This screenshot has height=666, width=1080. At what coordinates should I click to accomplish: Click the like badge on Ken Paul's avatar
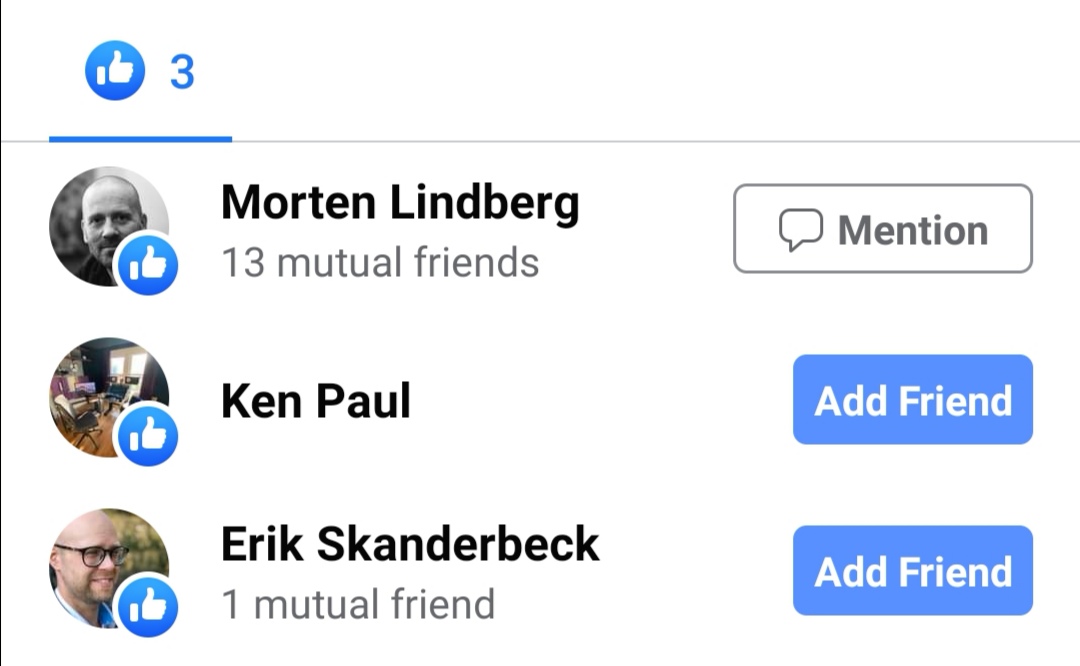tap(148, 436)
